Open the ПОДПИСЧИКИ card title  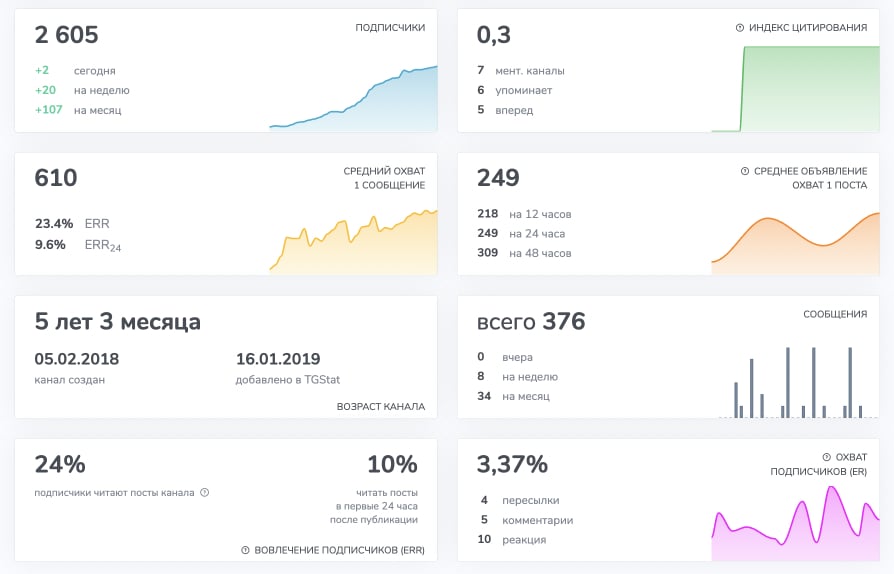(x=390, y=27)
